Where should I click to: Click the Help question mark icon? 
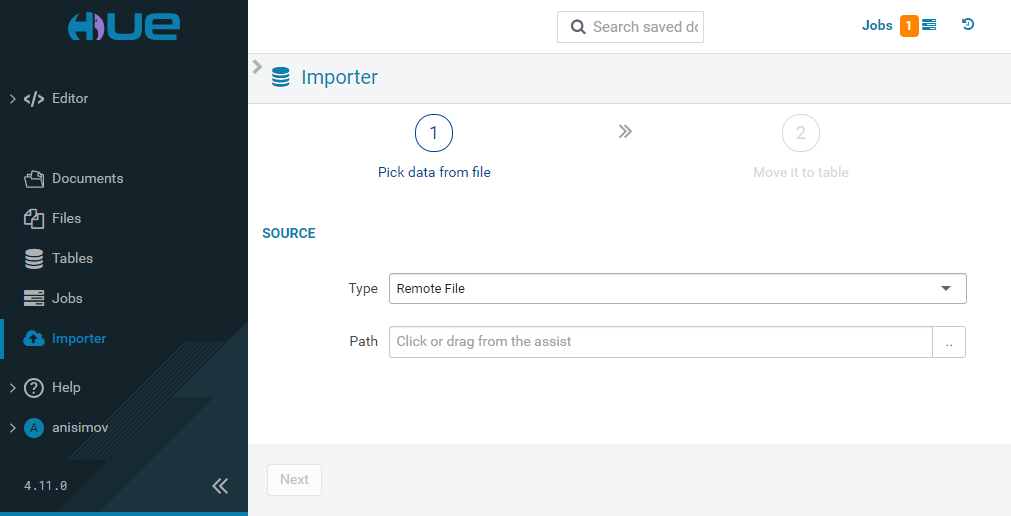(x=34, y=388)
